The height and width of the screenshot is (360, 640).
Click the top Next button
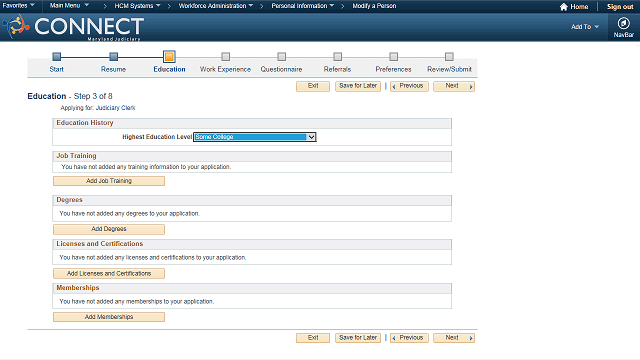tap(454, 86)
